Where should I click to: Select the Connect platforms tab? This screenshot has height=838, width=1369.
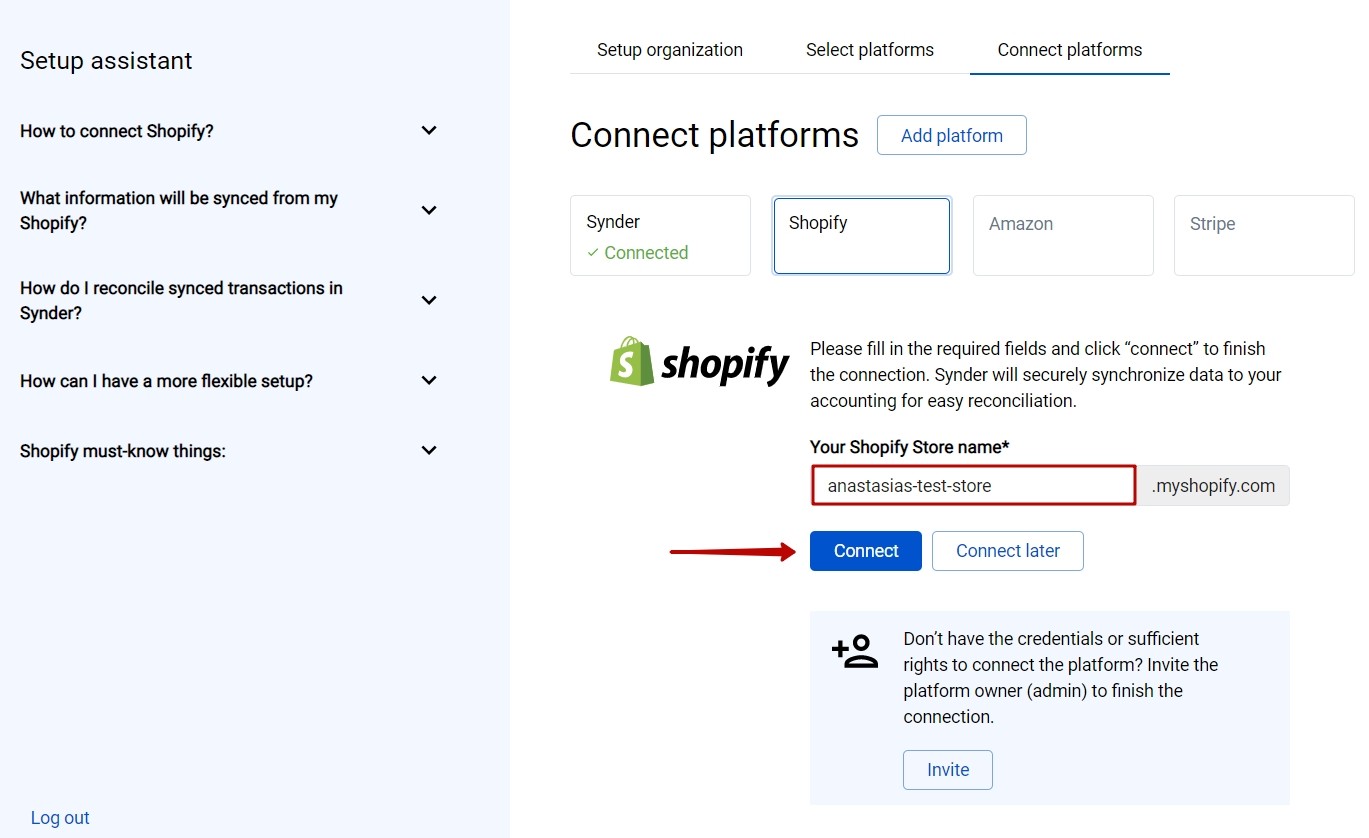(1070, 50)
